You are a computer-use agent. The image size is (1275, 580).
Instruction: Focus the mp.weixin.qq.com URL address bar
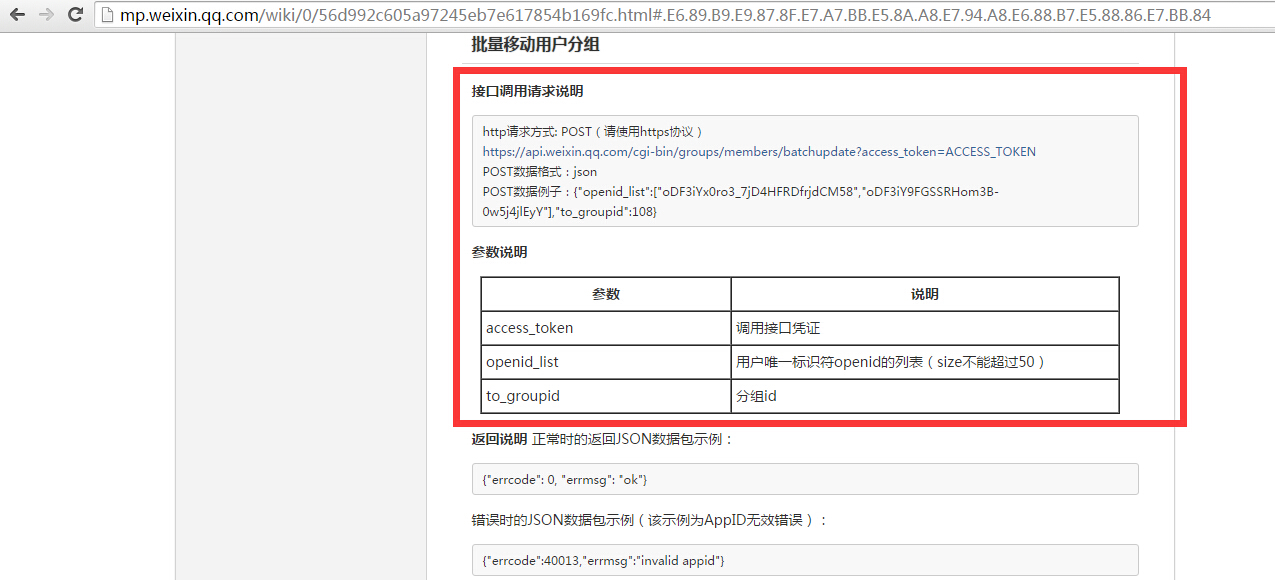tap(684, 15)
